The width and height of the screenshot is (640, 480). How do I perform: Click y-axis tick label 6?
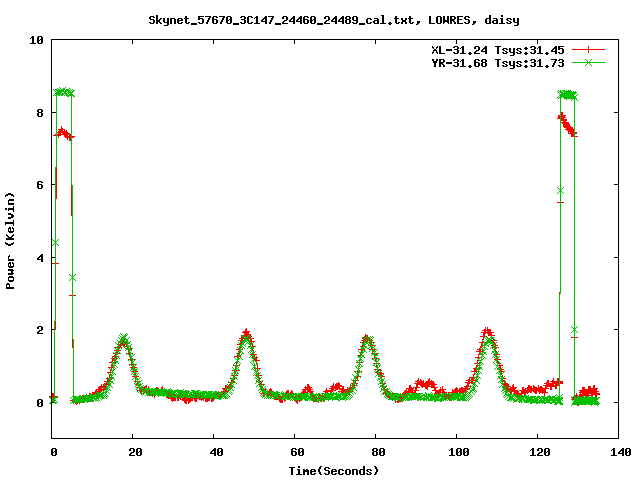[x=40, y=185]
